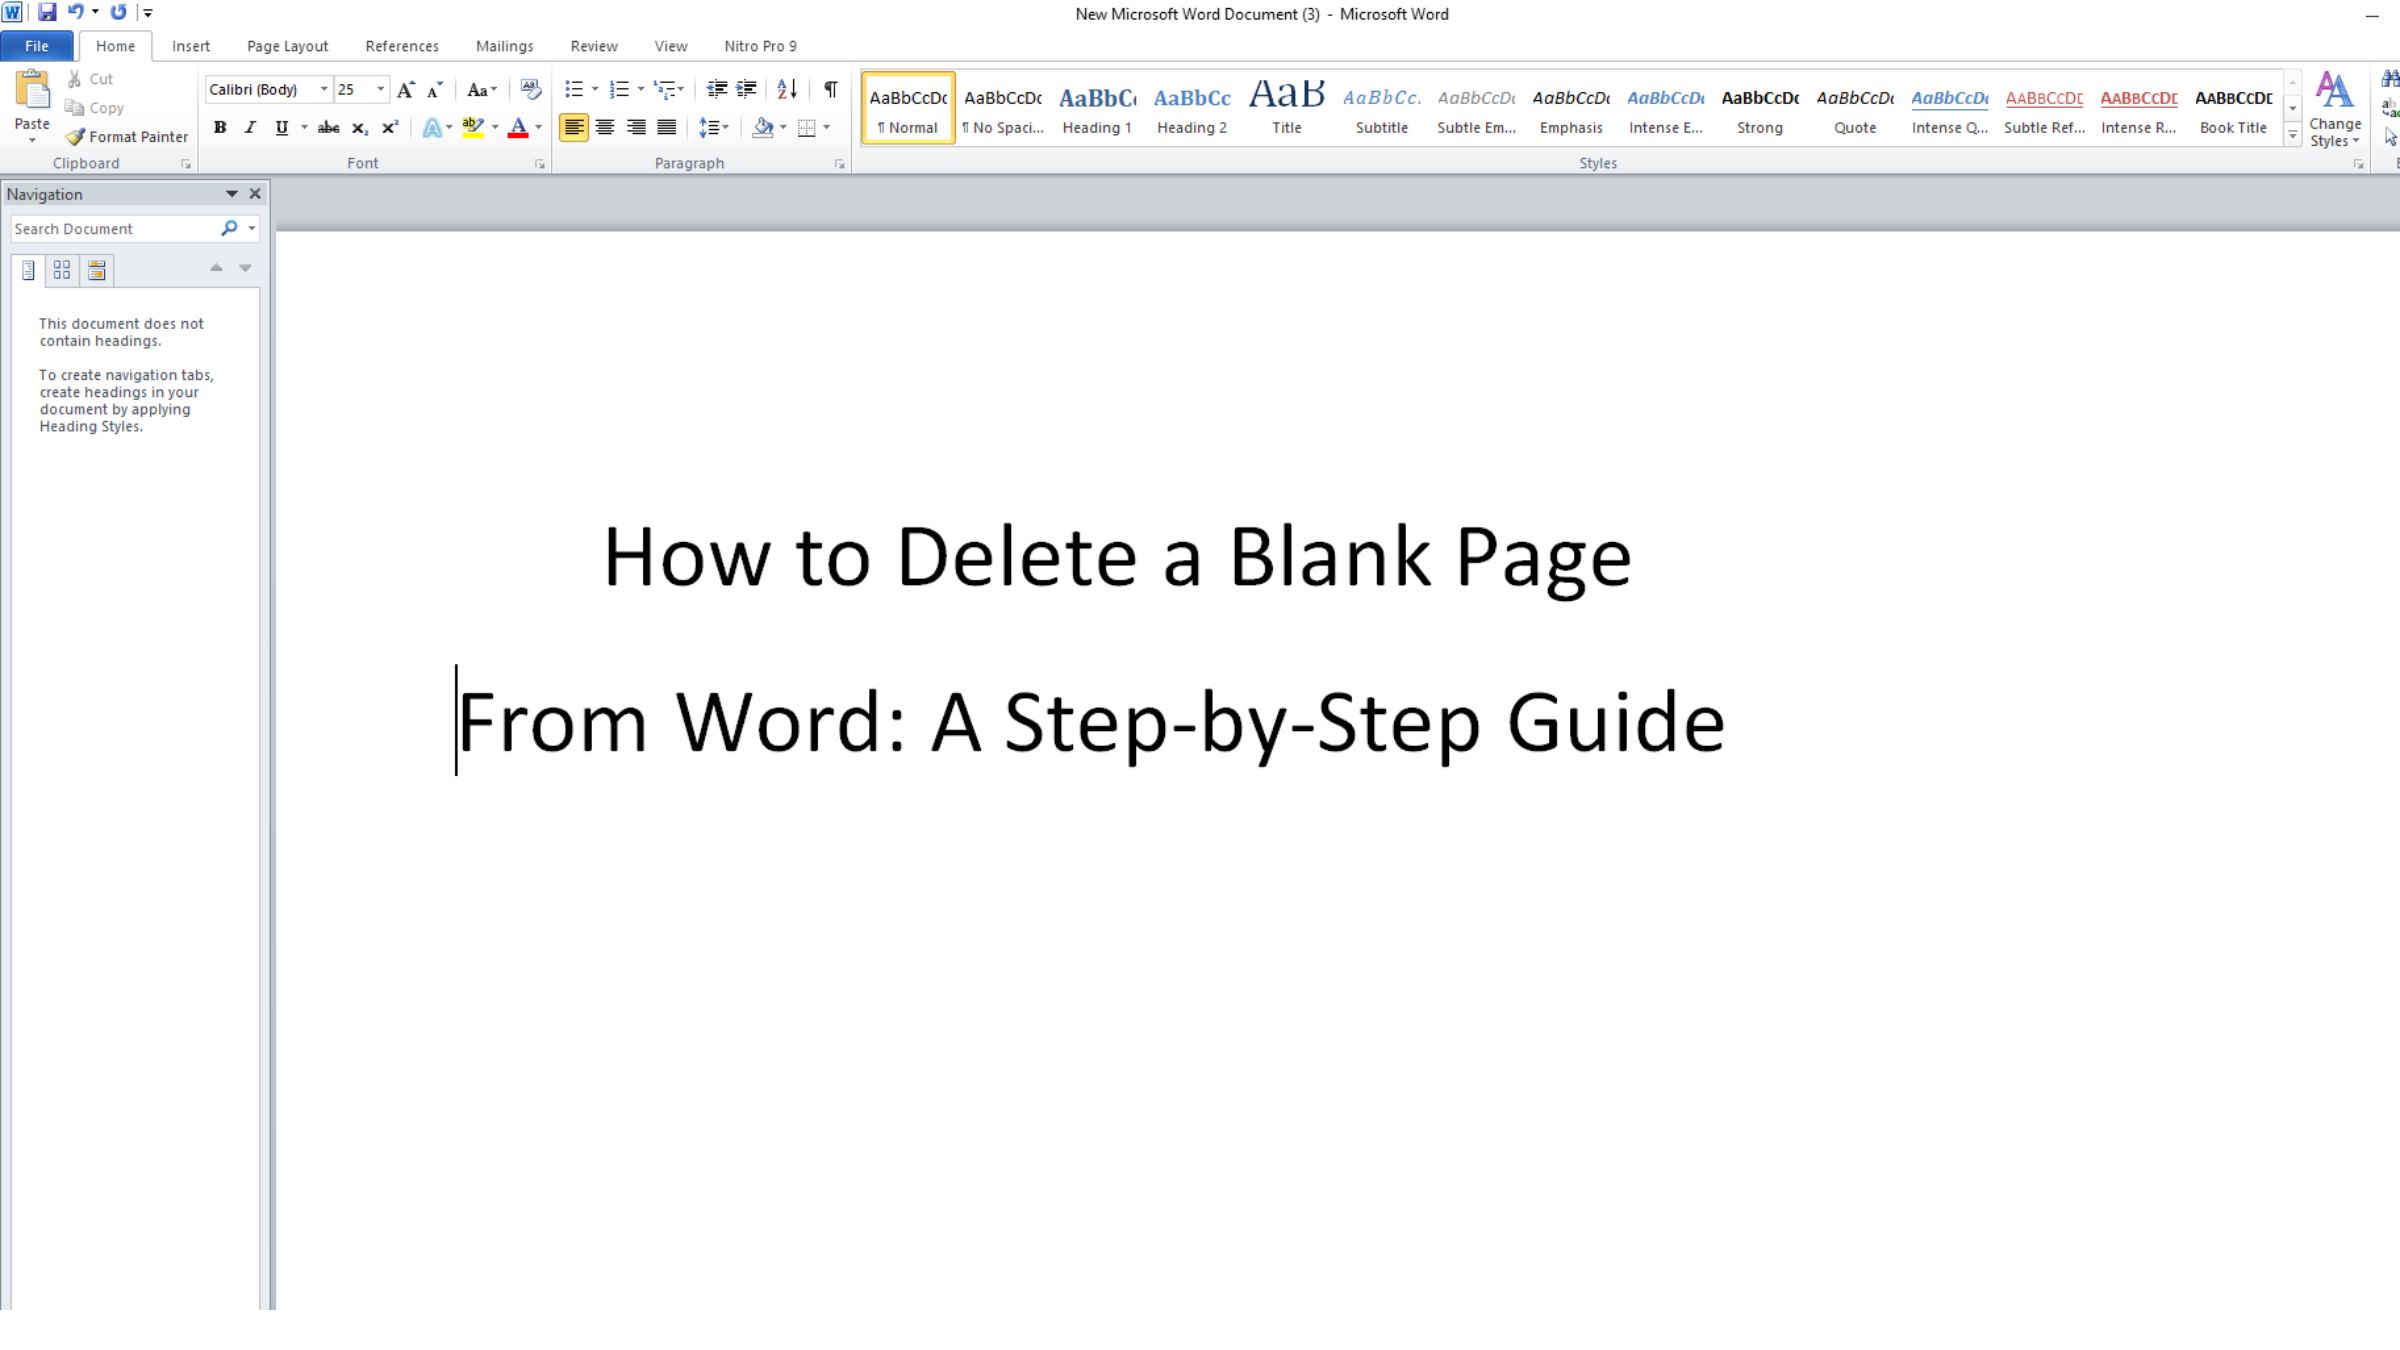Viewport: 2400px width, 1350px height.
Task: Click the Redo (repeat) icon
Action: (118, 13)
